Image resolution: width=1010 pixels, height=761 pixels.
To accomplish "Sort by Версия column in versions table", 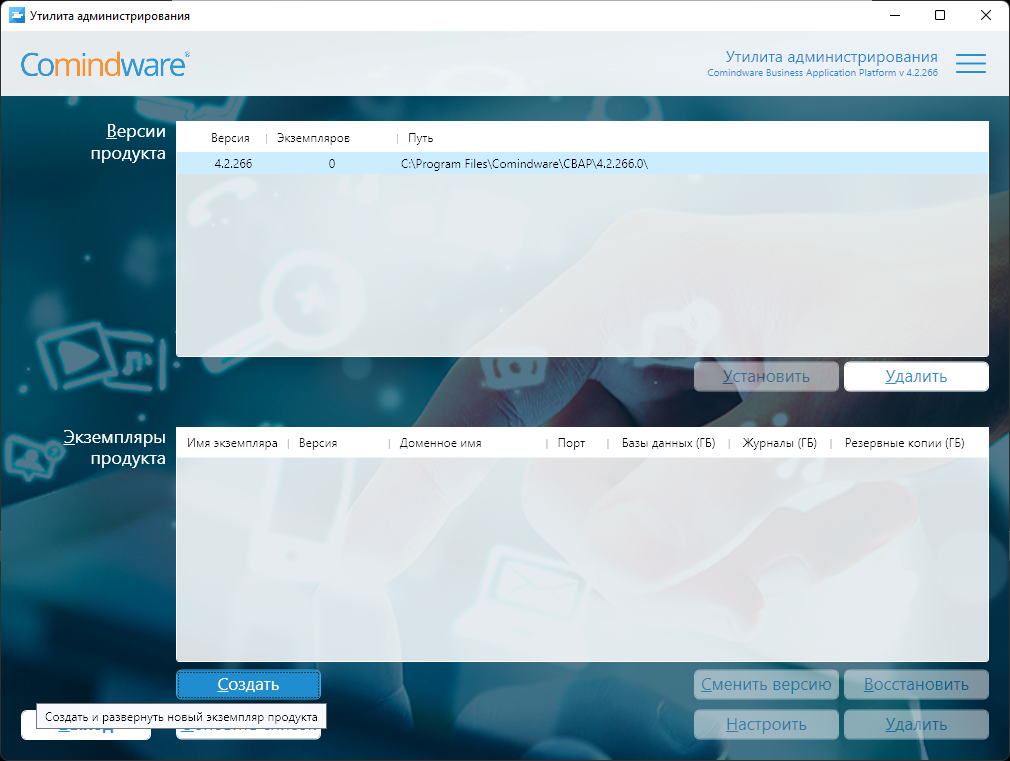I will [230, 138].
